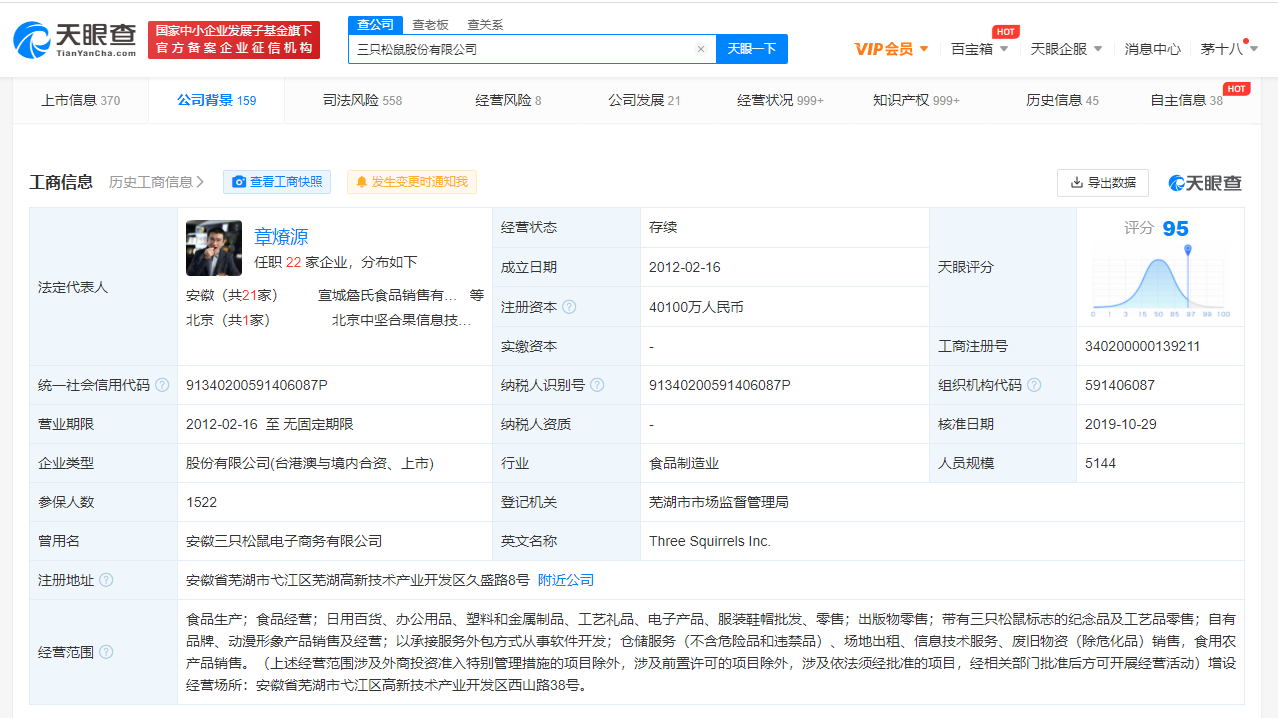Switch to 历史信息 tab
This screenshot has width=1278, height=718.
1062,100
